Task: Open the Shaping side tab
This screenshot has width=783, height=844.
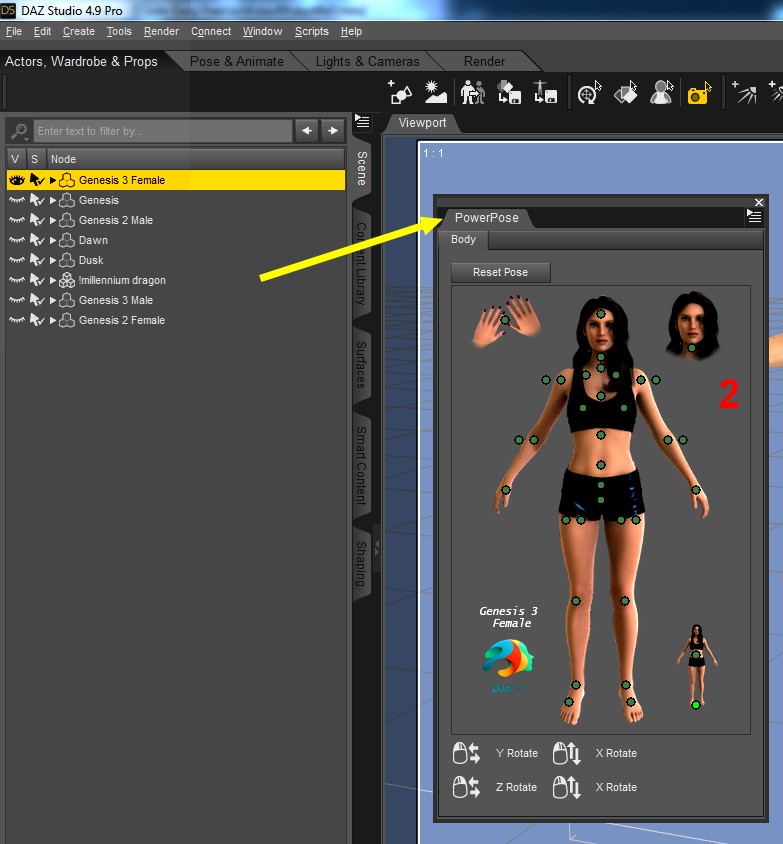Action: (x=362, y=564)
